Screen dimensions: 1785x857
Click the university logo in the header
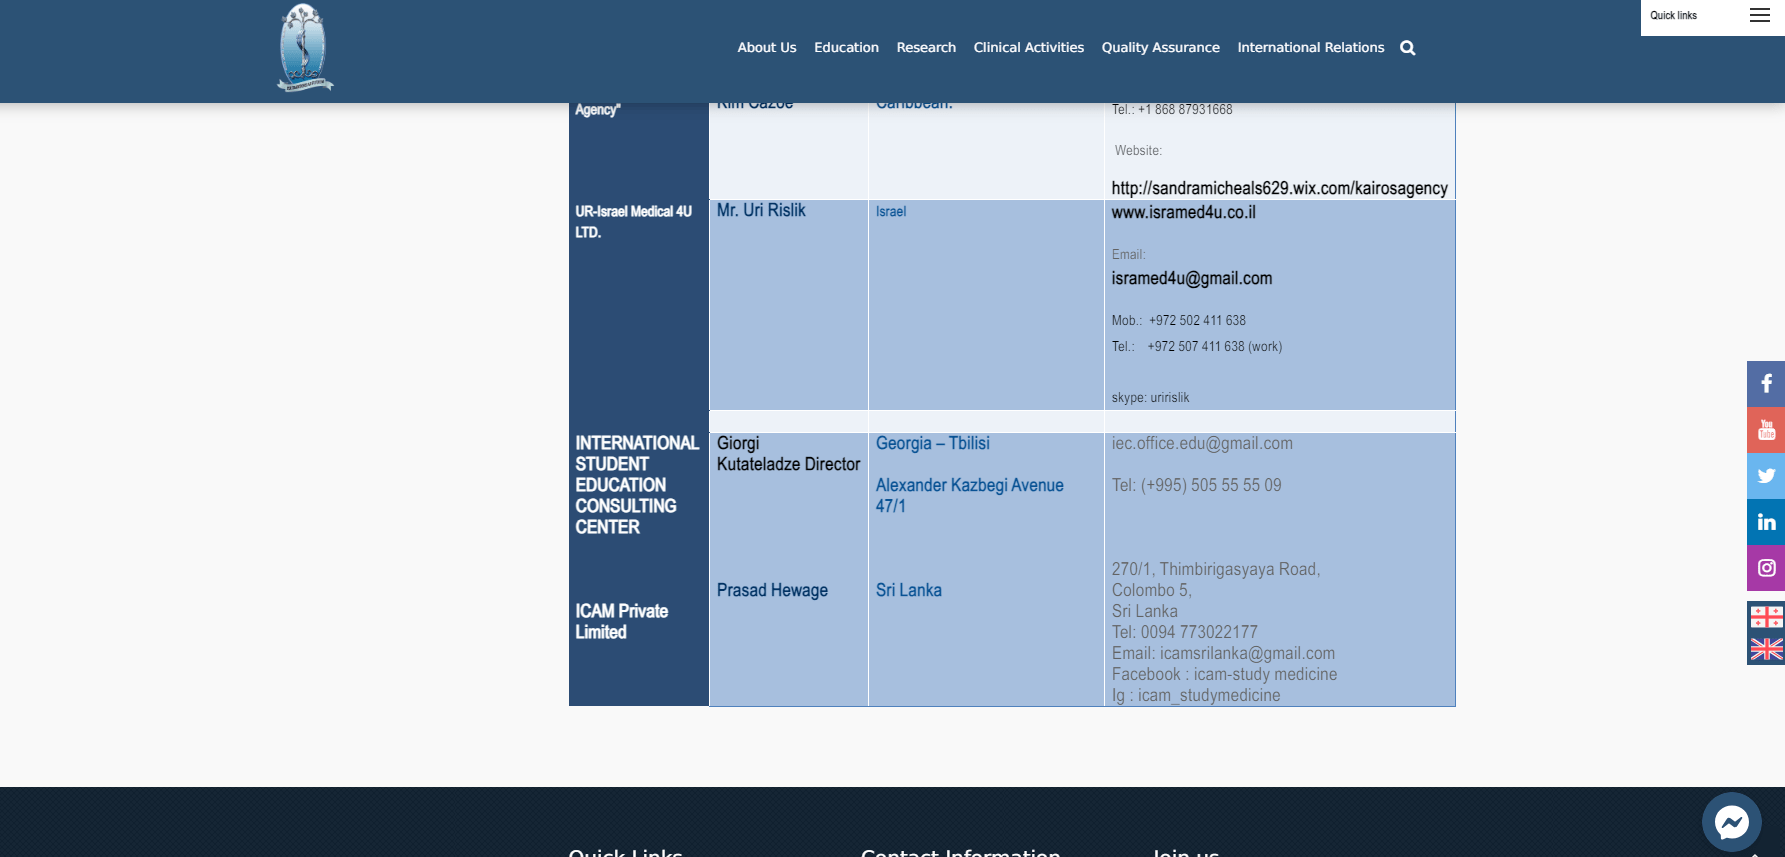[305, 47]
